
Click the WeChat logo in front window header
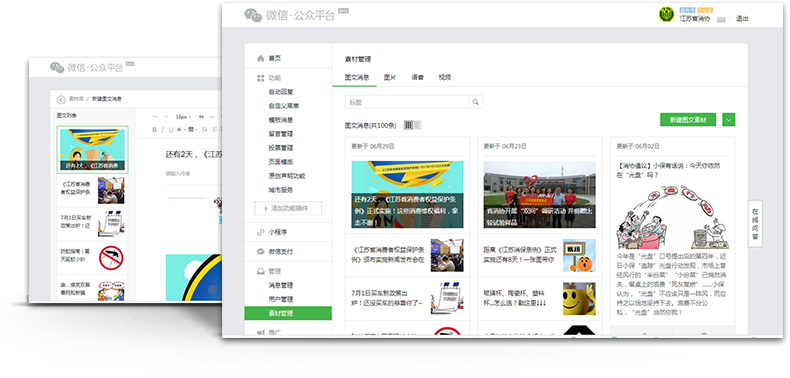[x=253, y=15]
